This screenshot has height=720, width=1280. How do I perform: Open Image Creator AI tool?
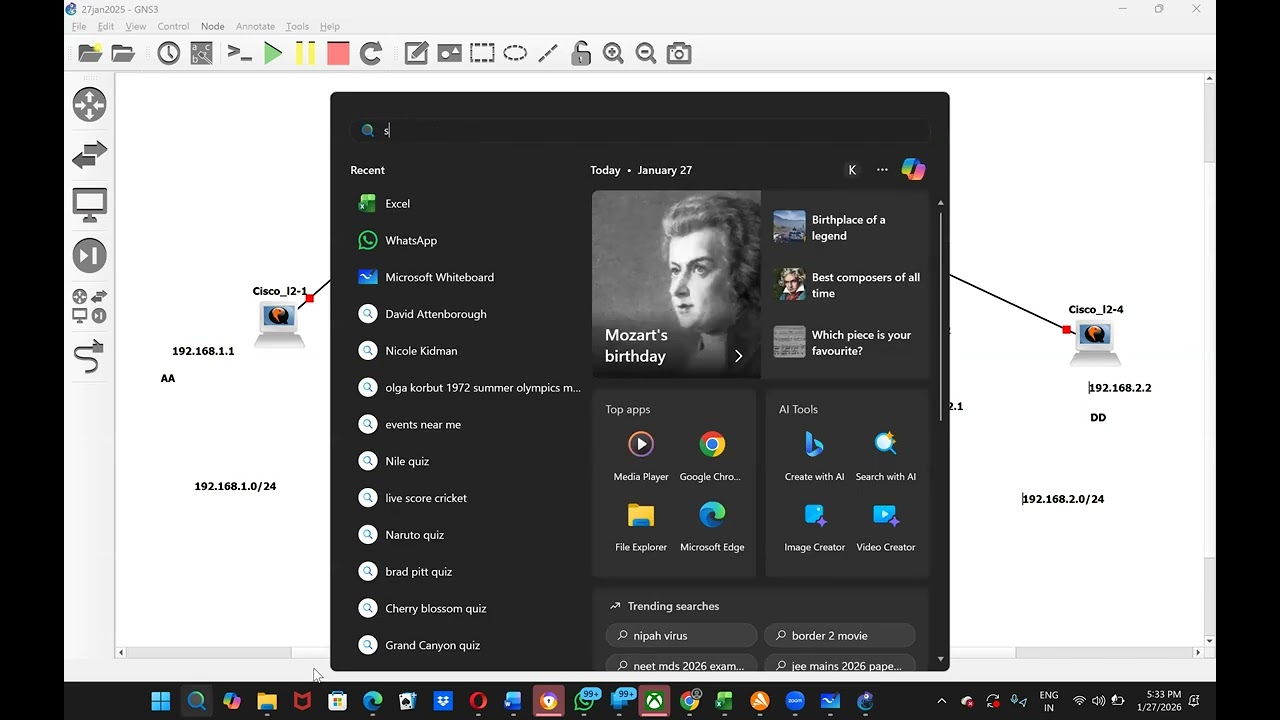pos(814,526)
